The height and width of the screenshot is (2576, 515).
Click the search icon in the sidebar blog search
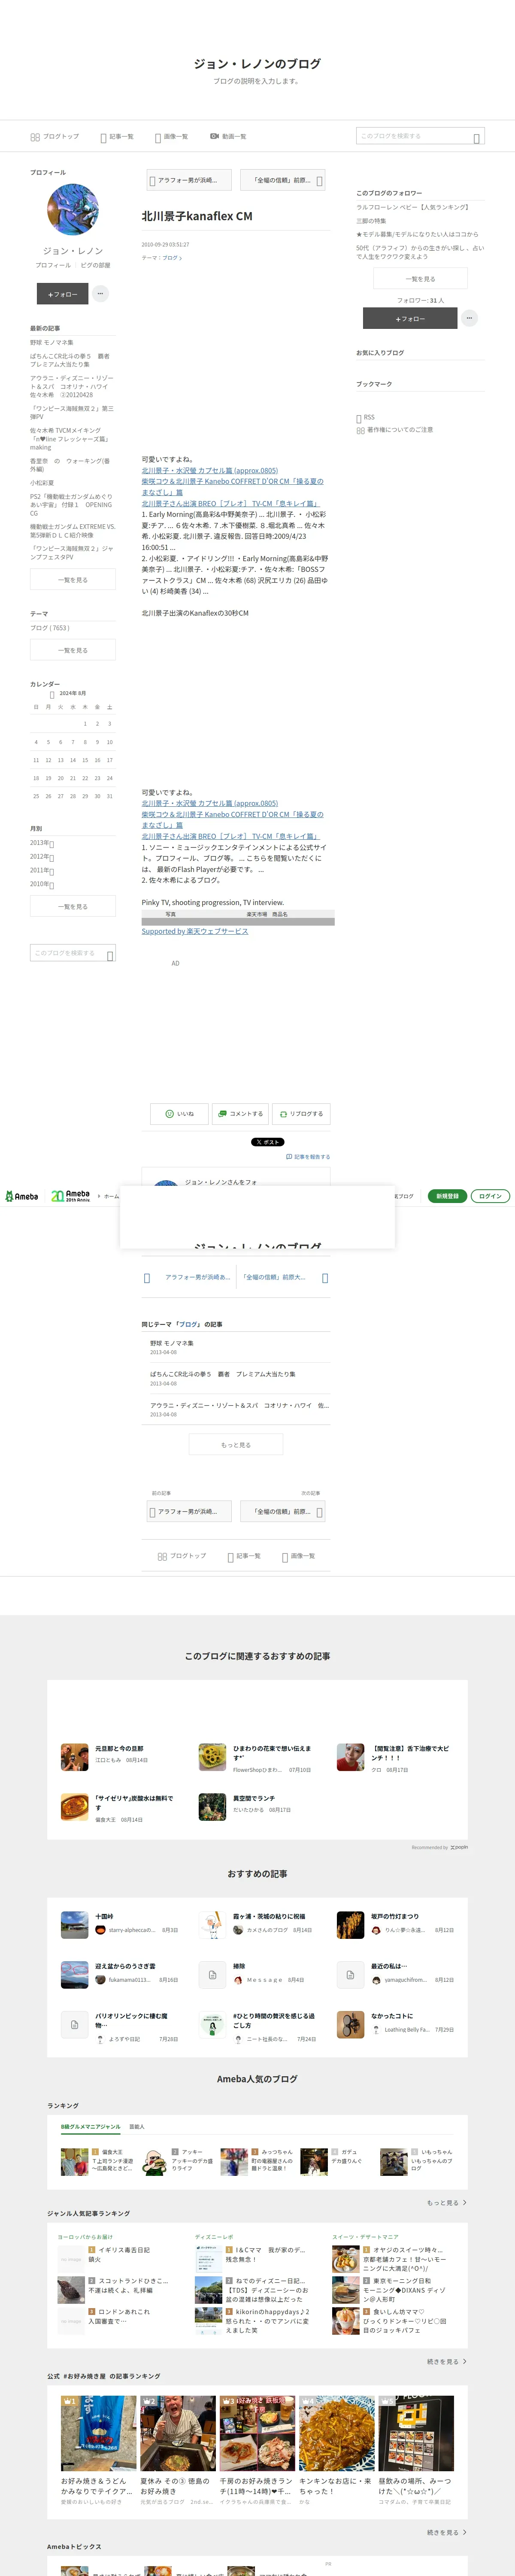click(110, 956)
